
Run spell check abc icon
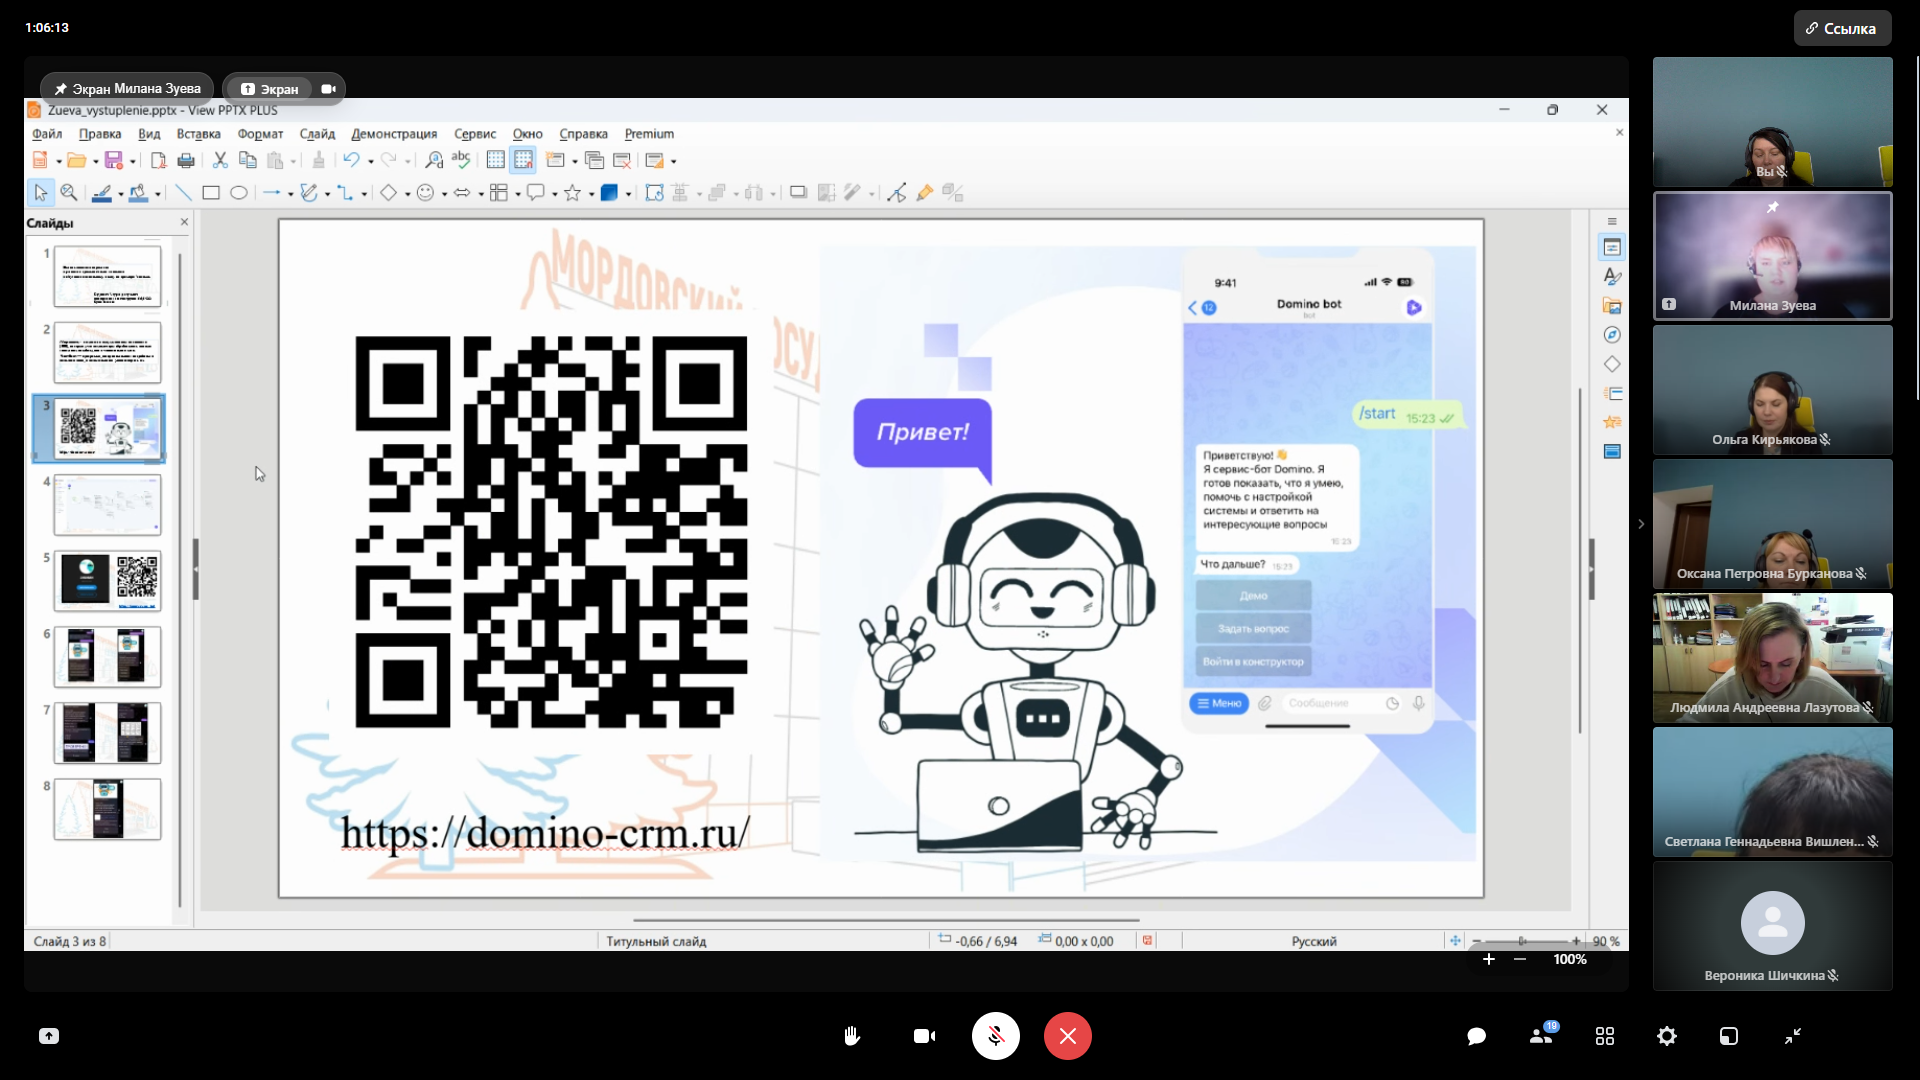click(x=461, y=160)
